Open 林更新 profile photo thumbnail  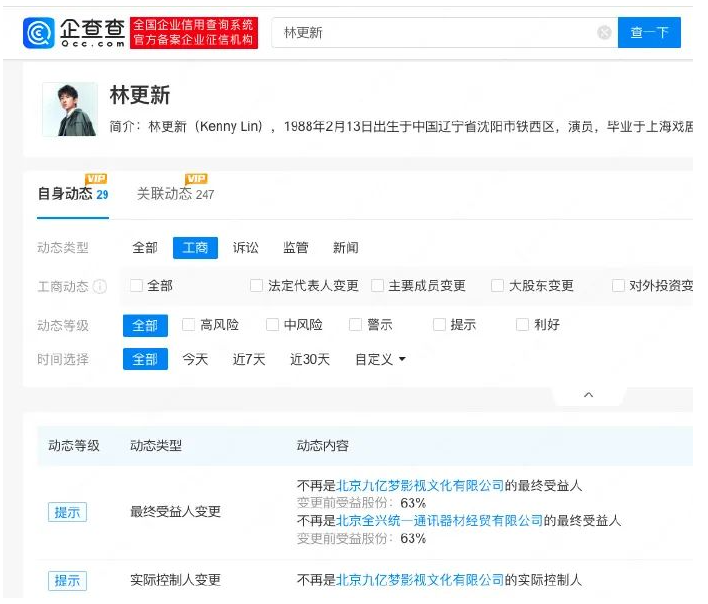click(x=70, y=110)
